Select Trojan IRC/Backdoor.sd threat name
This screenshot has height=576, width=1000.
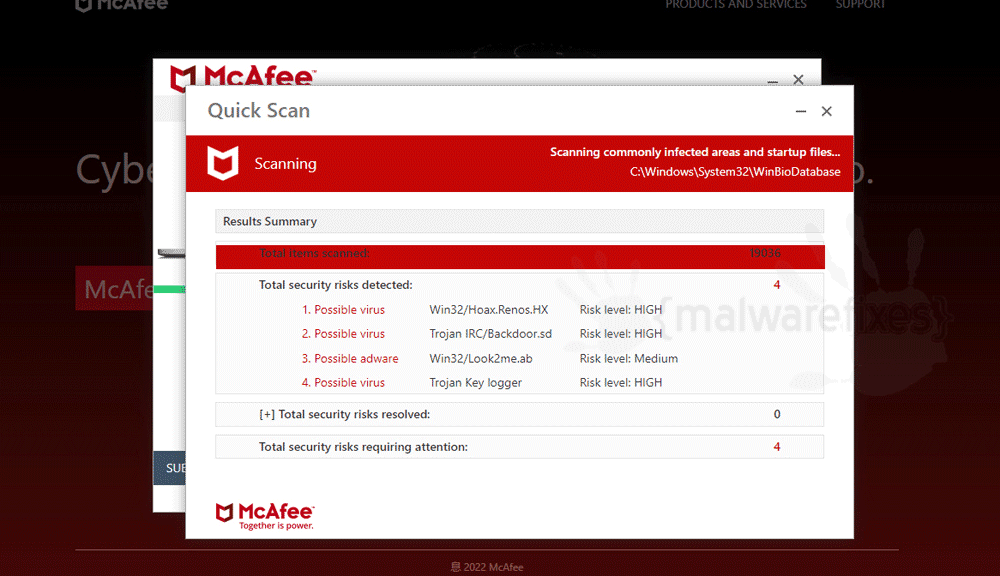pos(490,334)
